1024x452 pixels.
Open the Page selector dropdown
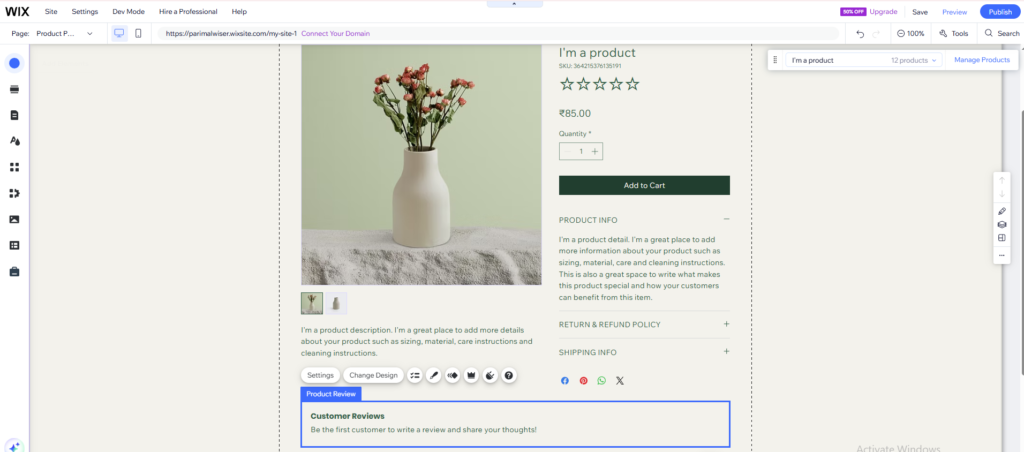pos(64,33)
